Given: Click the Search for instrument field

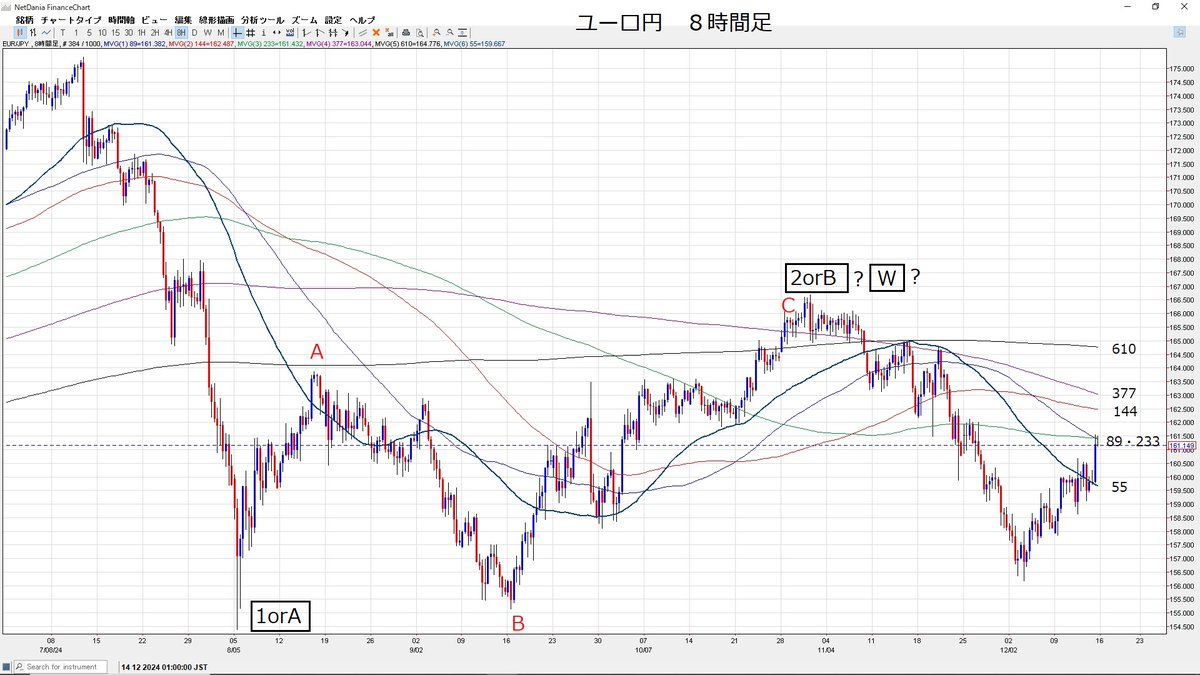Looking at the screenshot, I should [61, 666].
